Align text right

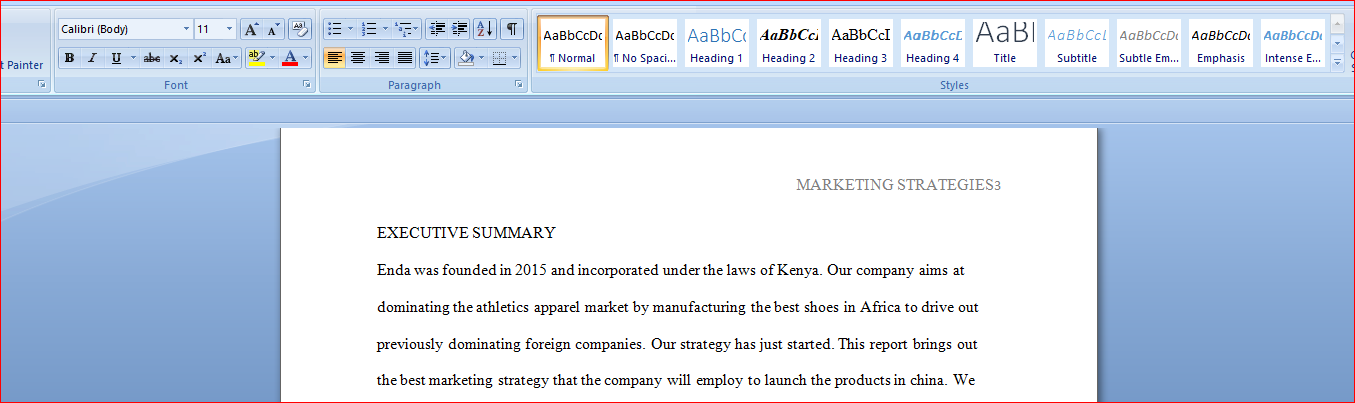(381, 58)
